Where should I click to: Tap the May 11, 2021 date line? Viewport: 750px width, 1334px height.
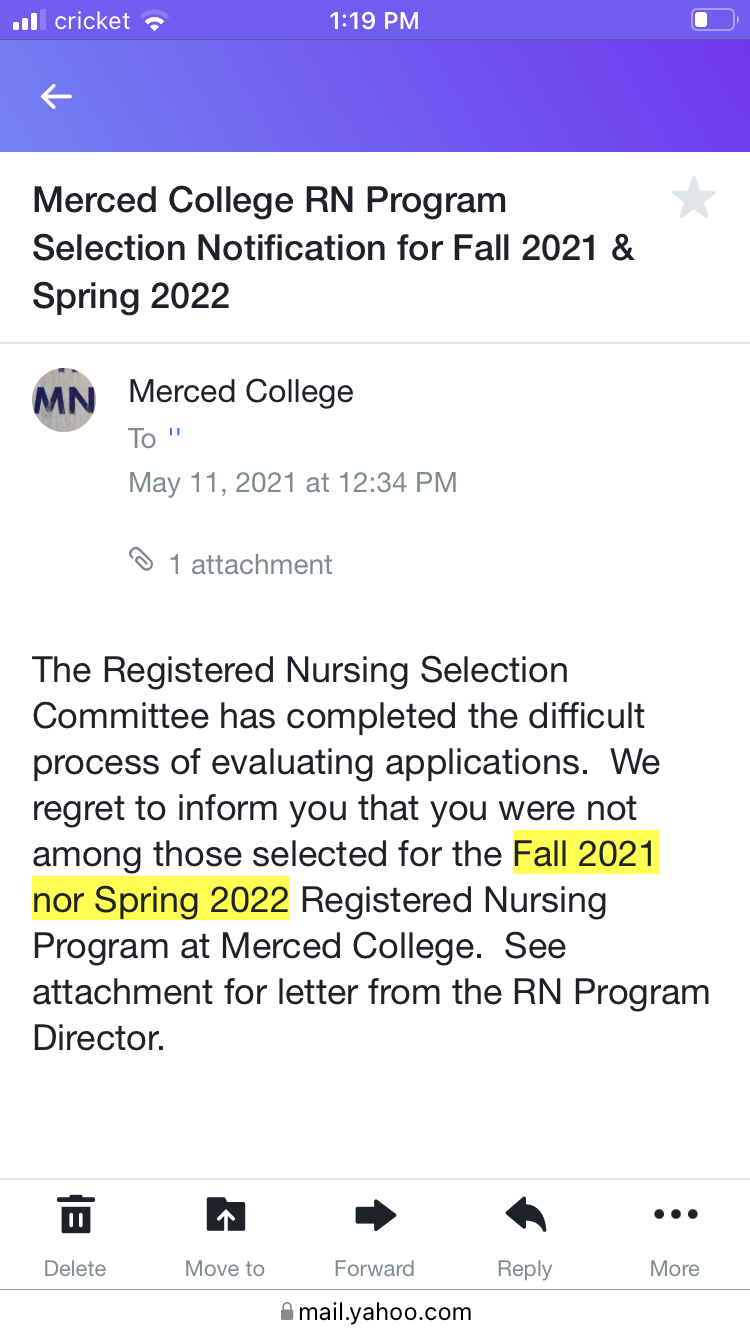[293, 483]
